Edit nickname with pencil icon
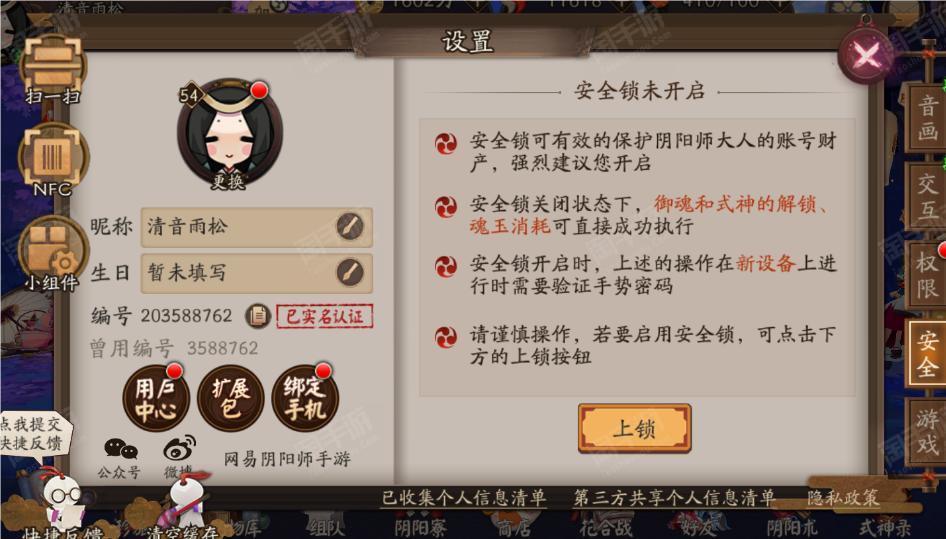 [351, 227]
